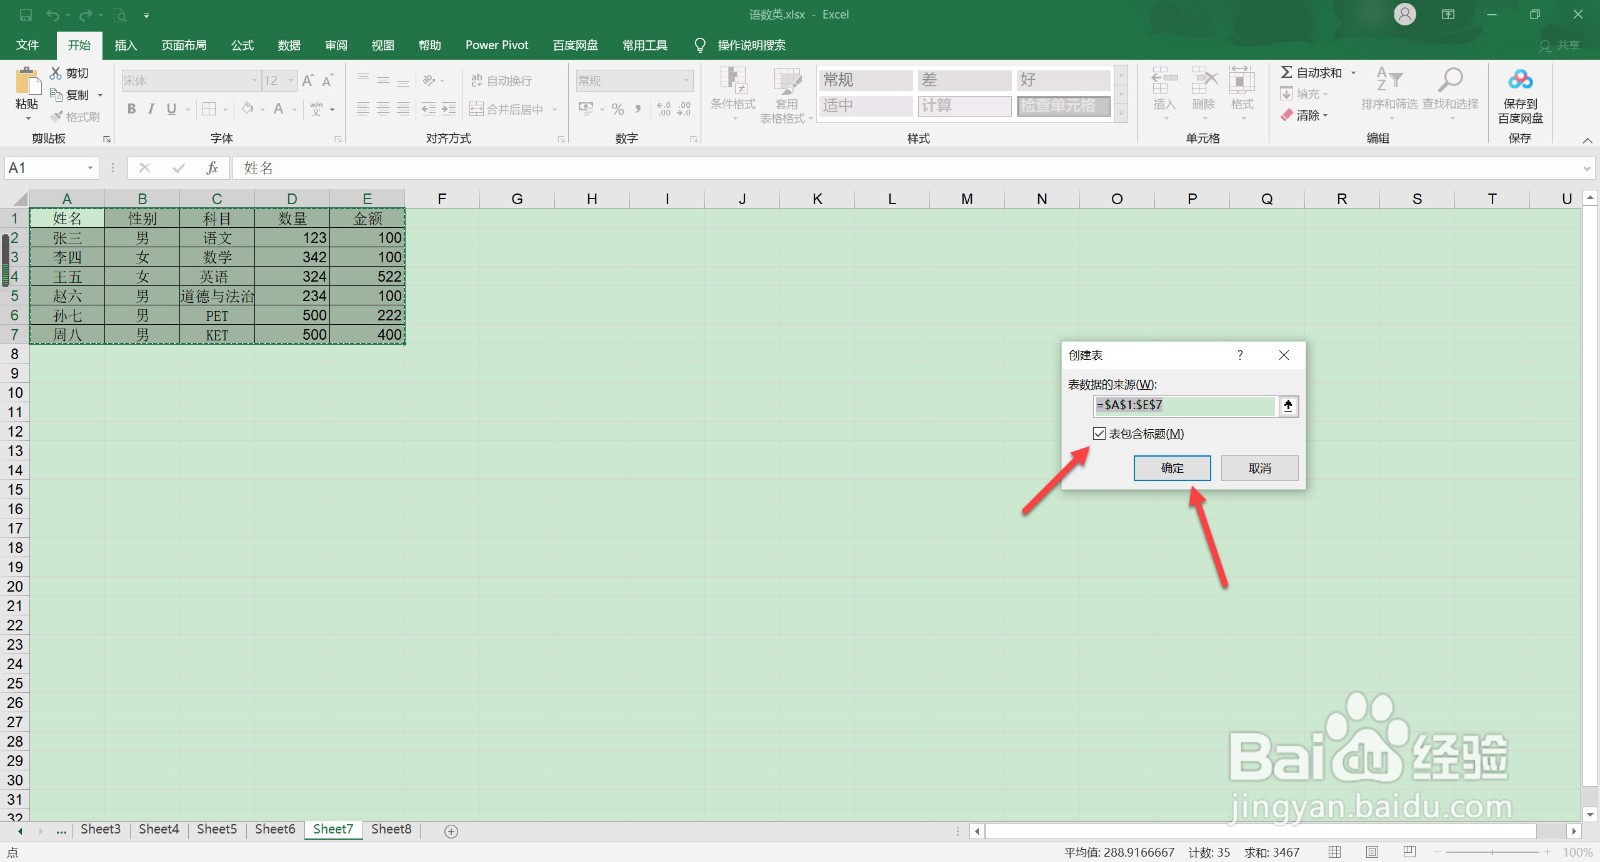Click the help question mark in dialog

coord(1240,355)
